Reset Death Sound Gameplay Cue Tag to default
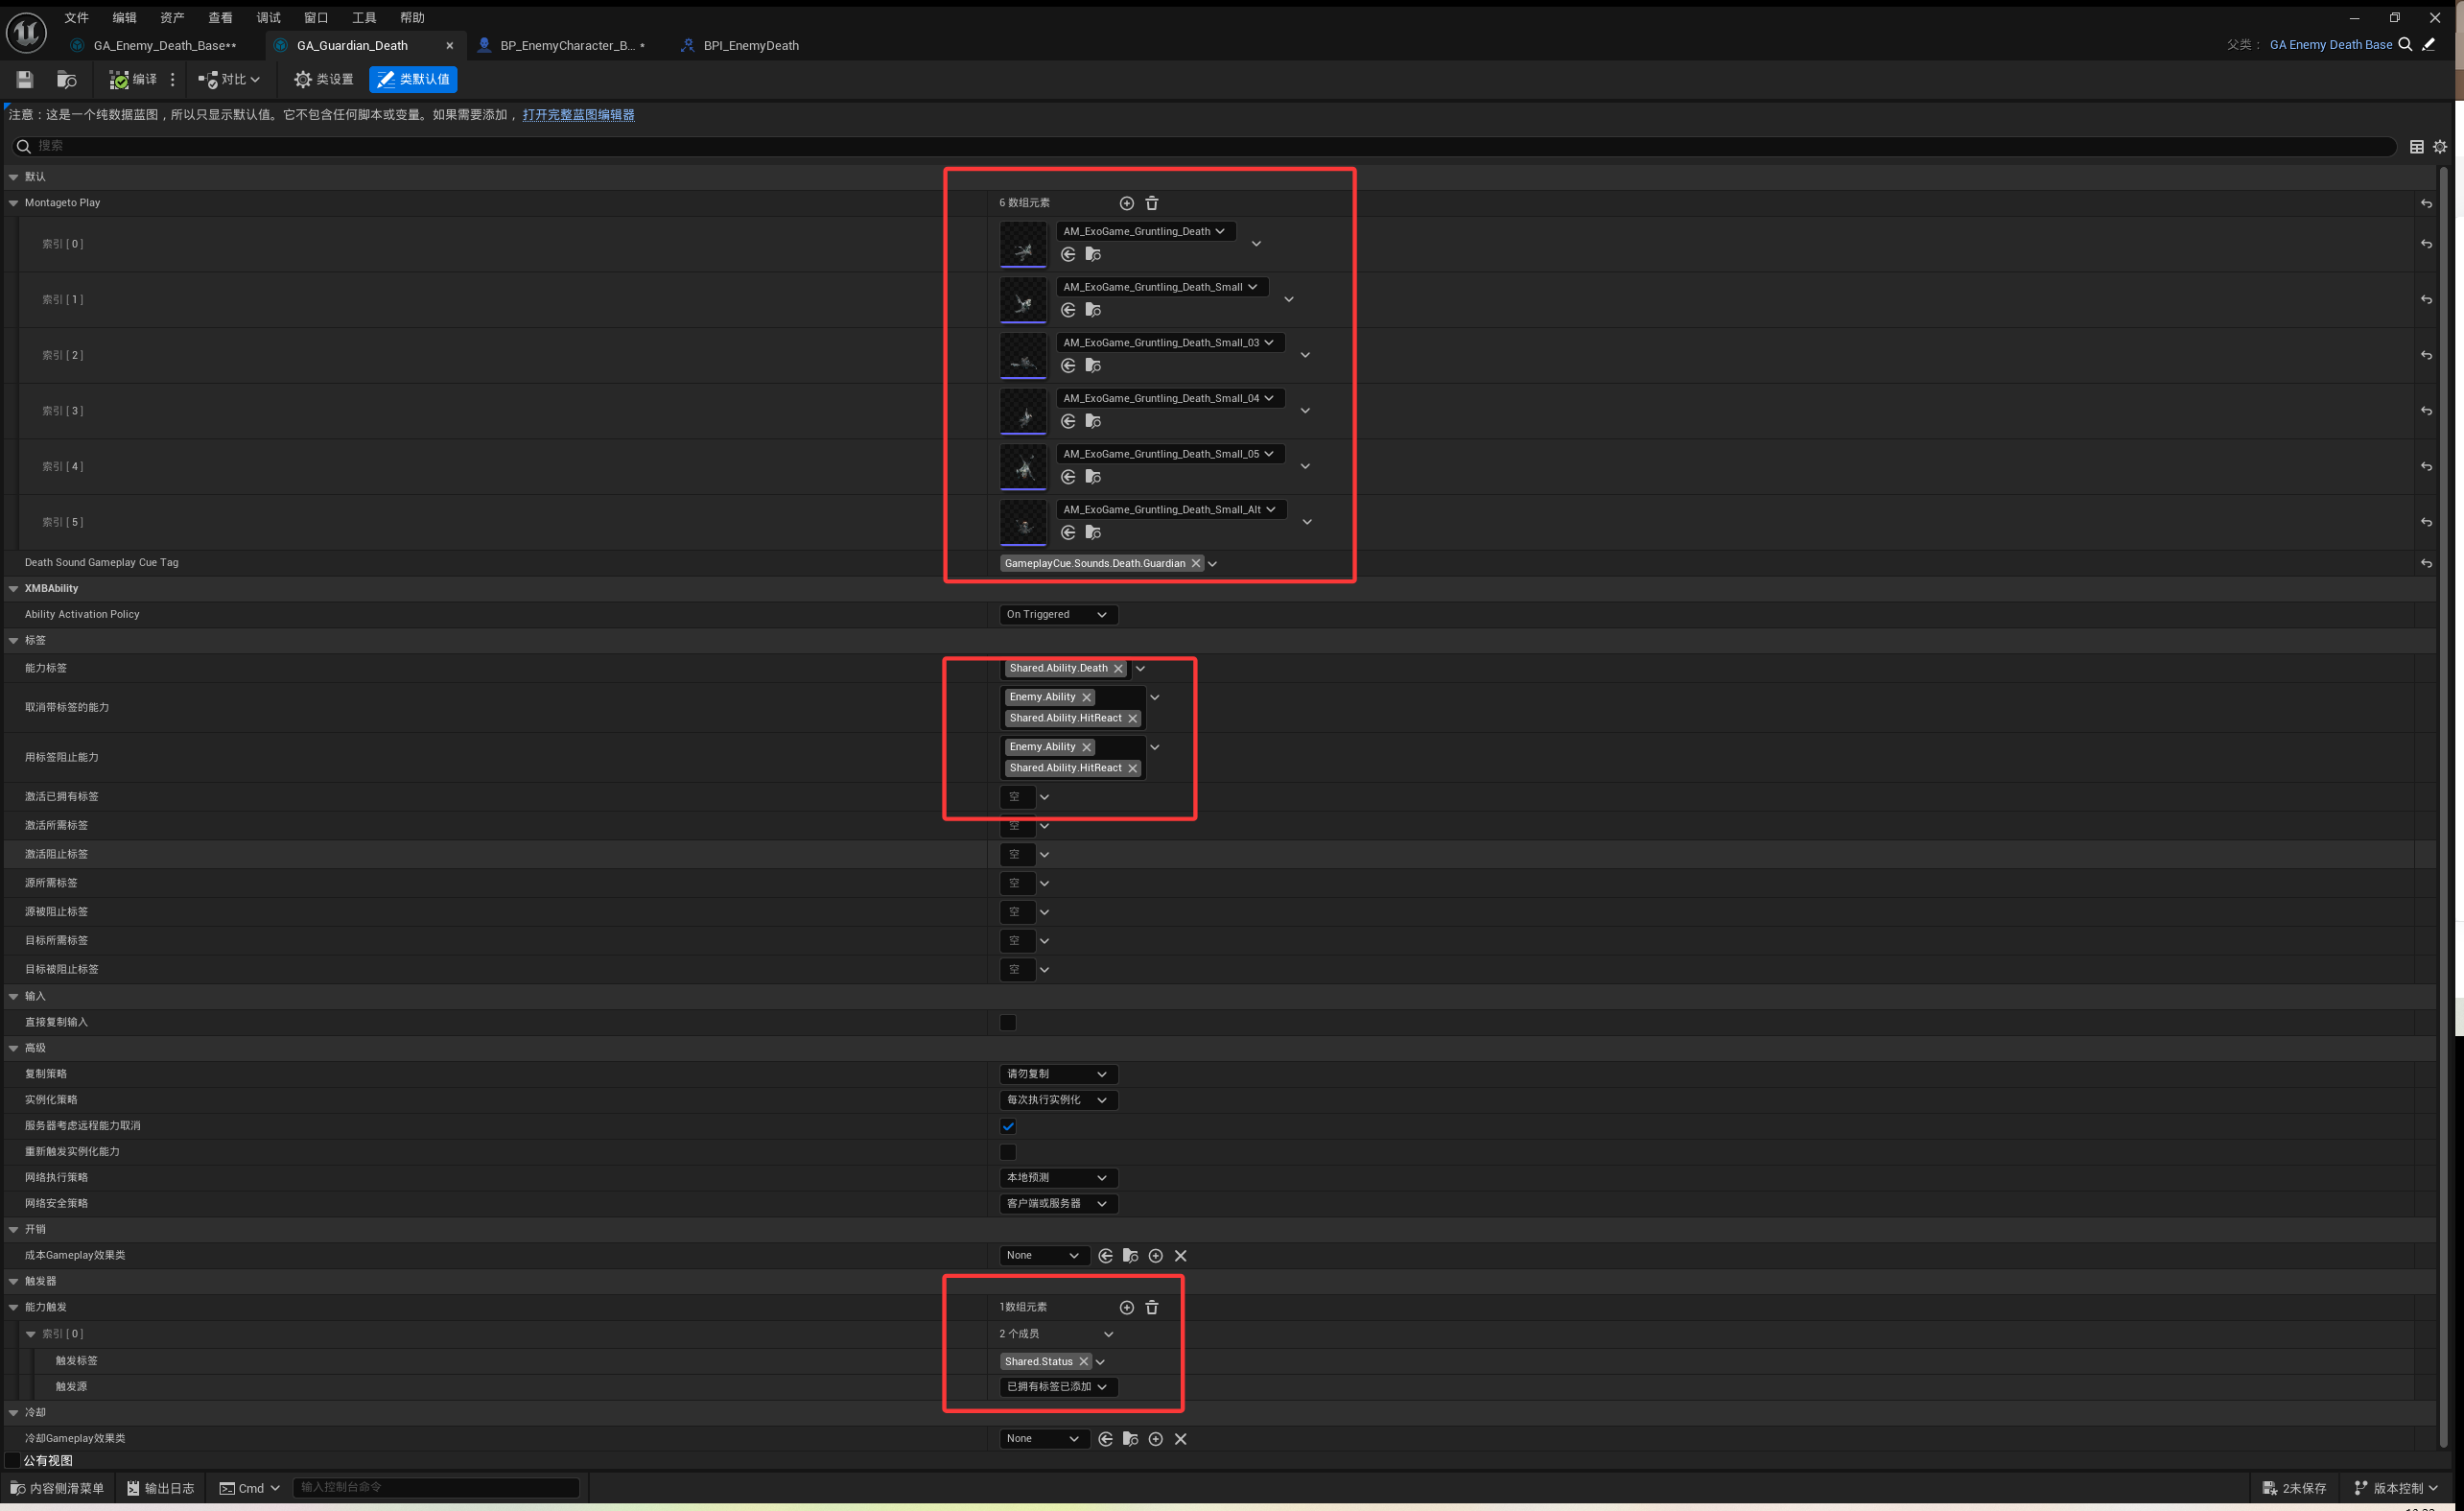 2425,563
